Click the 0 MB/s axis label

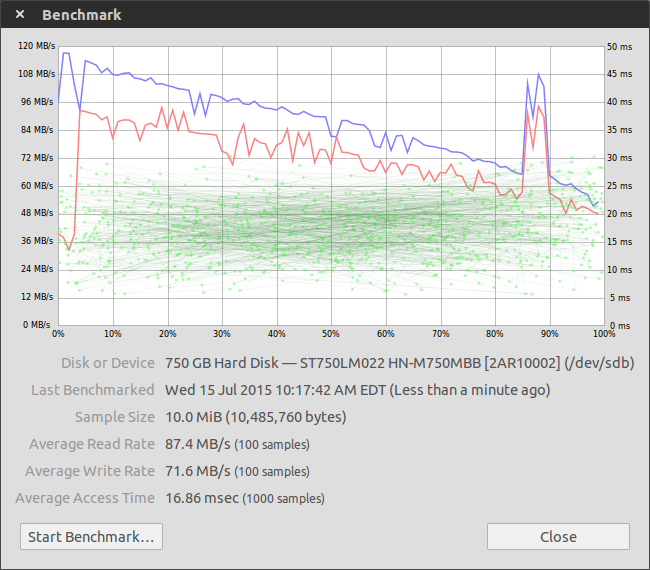click(36, 325)
